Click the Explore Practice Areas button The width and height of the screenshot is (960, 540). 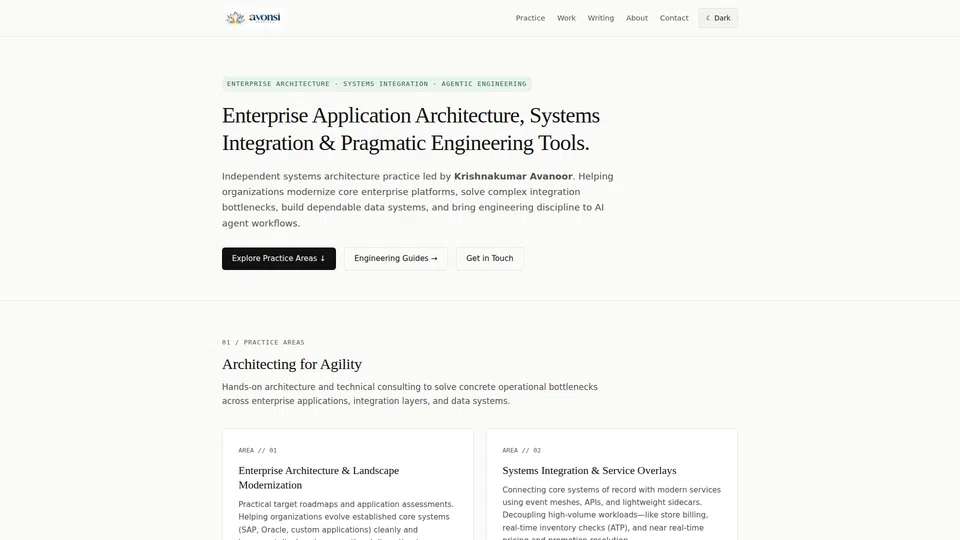[x=279, y=258]
